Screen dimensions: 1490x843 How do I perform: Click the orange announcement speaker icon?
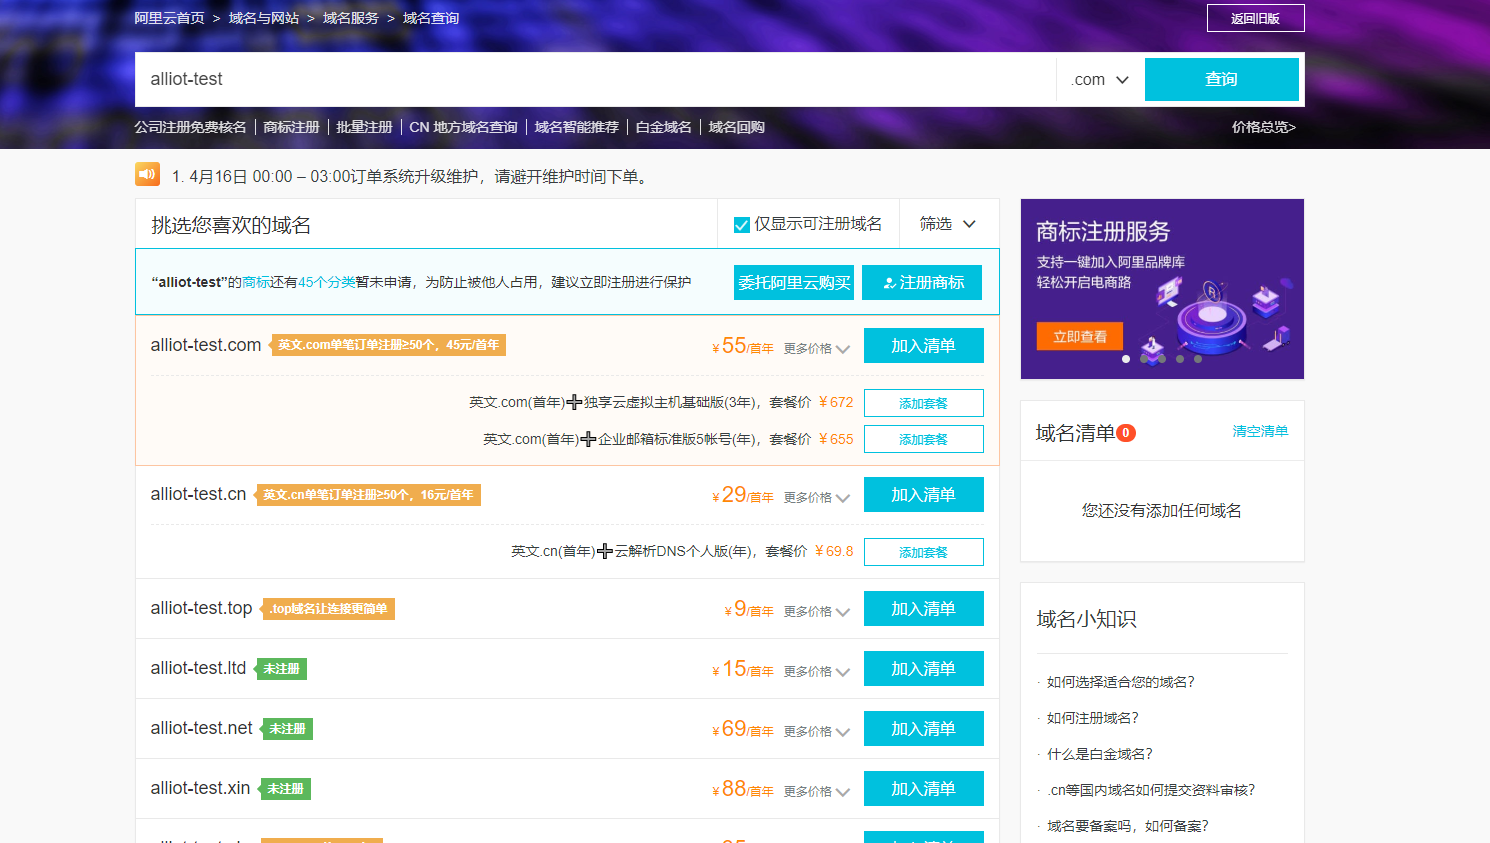tap(147, 173)
